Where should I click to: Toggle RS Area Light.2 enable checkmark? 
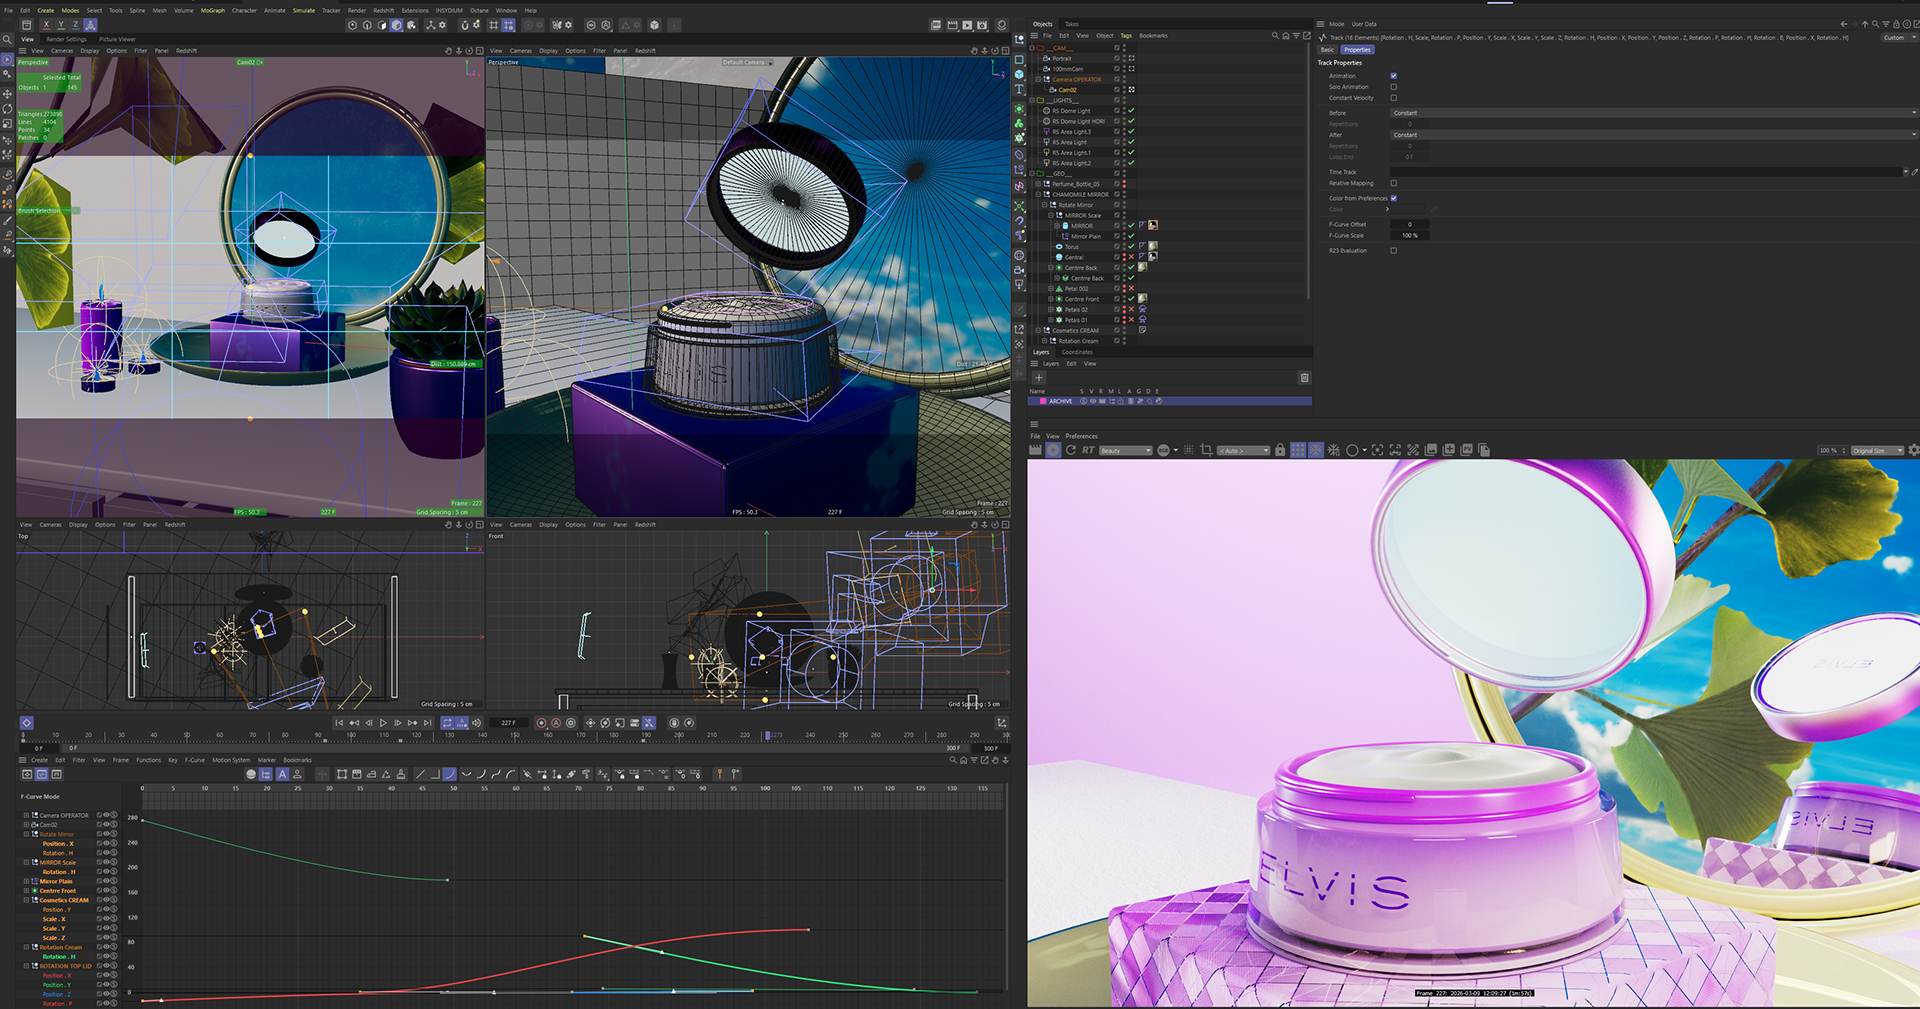point(1131,163)
